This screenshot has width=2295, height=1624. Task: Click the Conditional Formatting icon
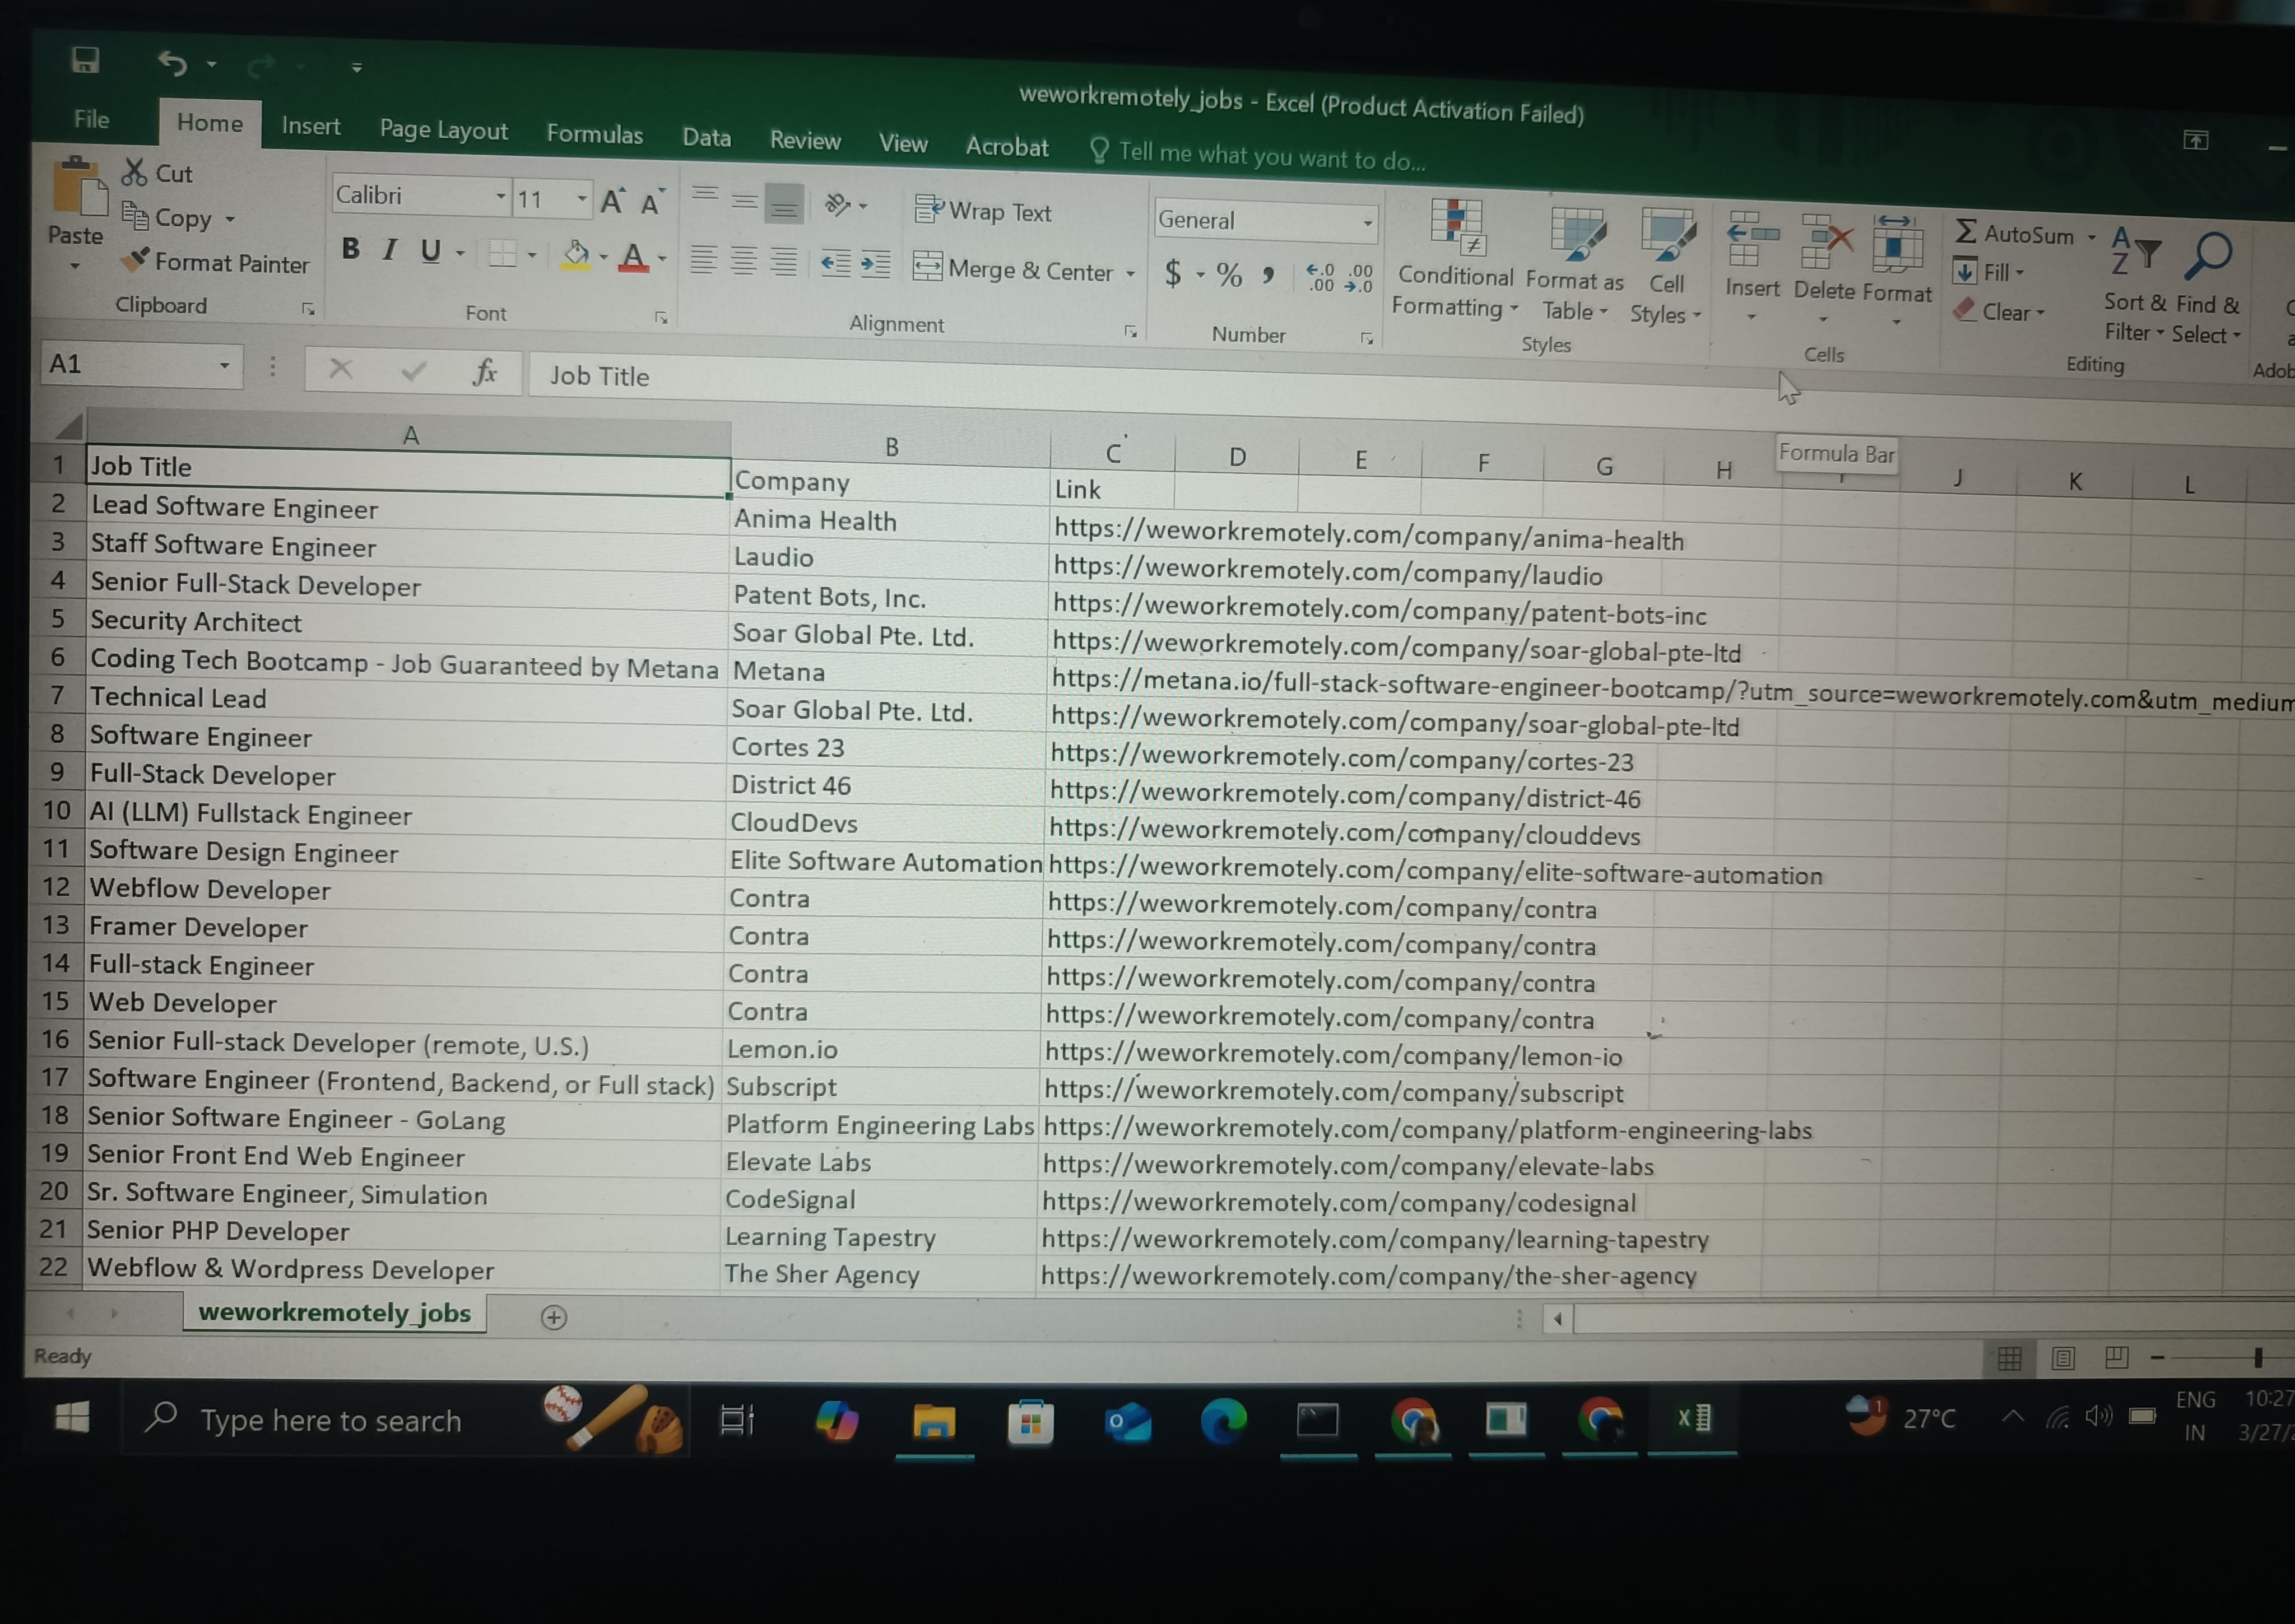pos(1457,229)
